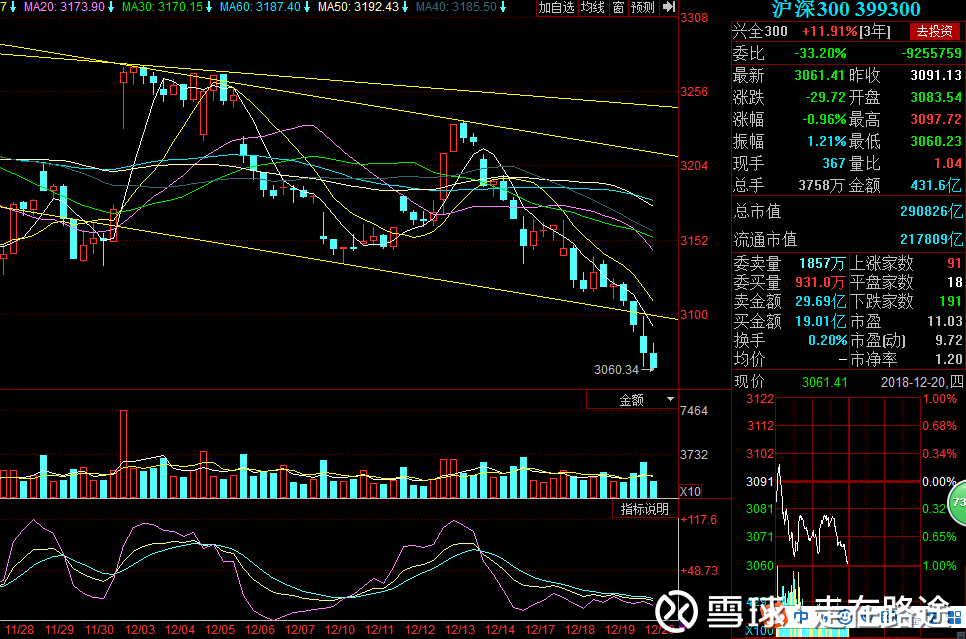Toggle the 均线 moving average lines
The height and width of the screenshot is (639, 966).
tap(593, 7)
